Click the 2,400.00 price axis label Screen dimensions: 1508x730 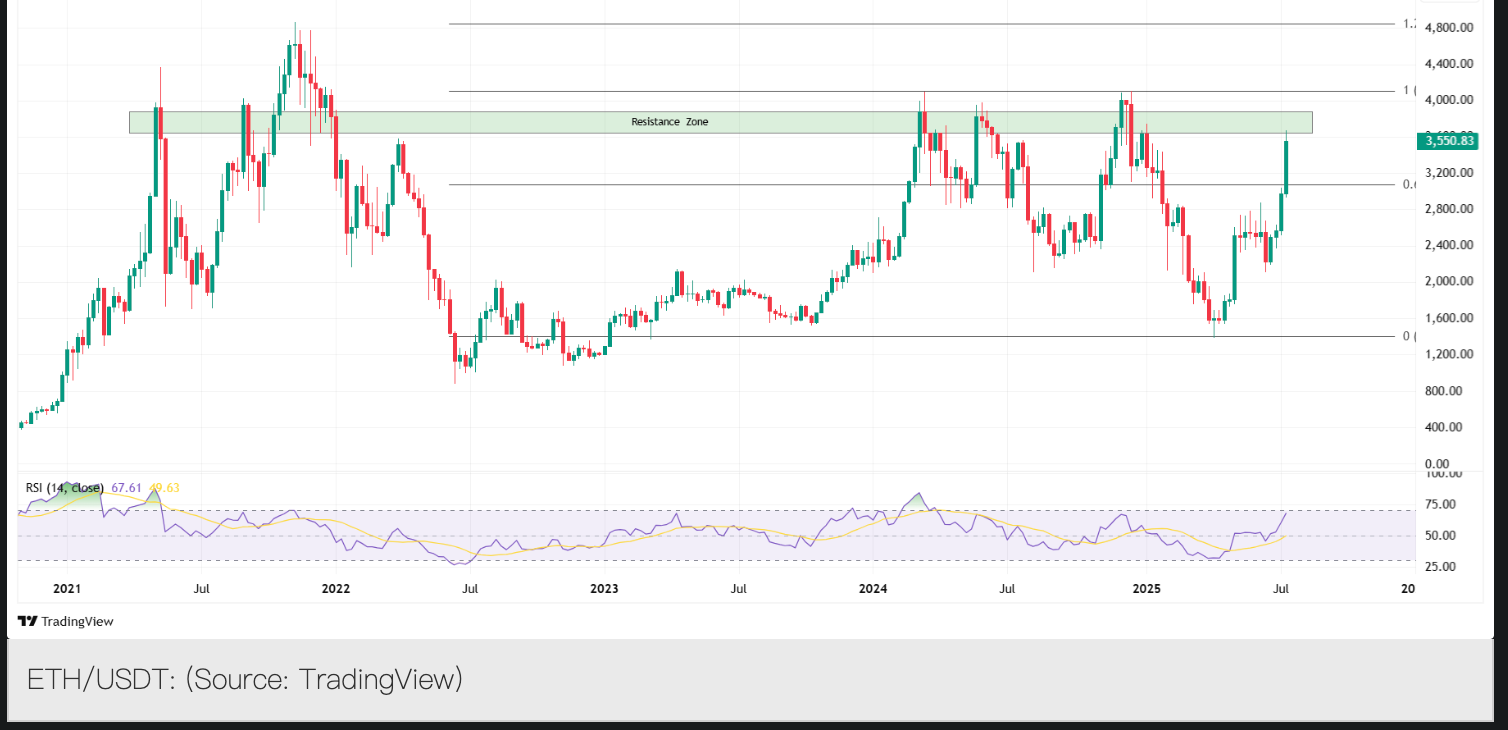tap(1450, 245)
